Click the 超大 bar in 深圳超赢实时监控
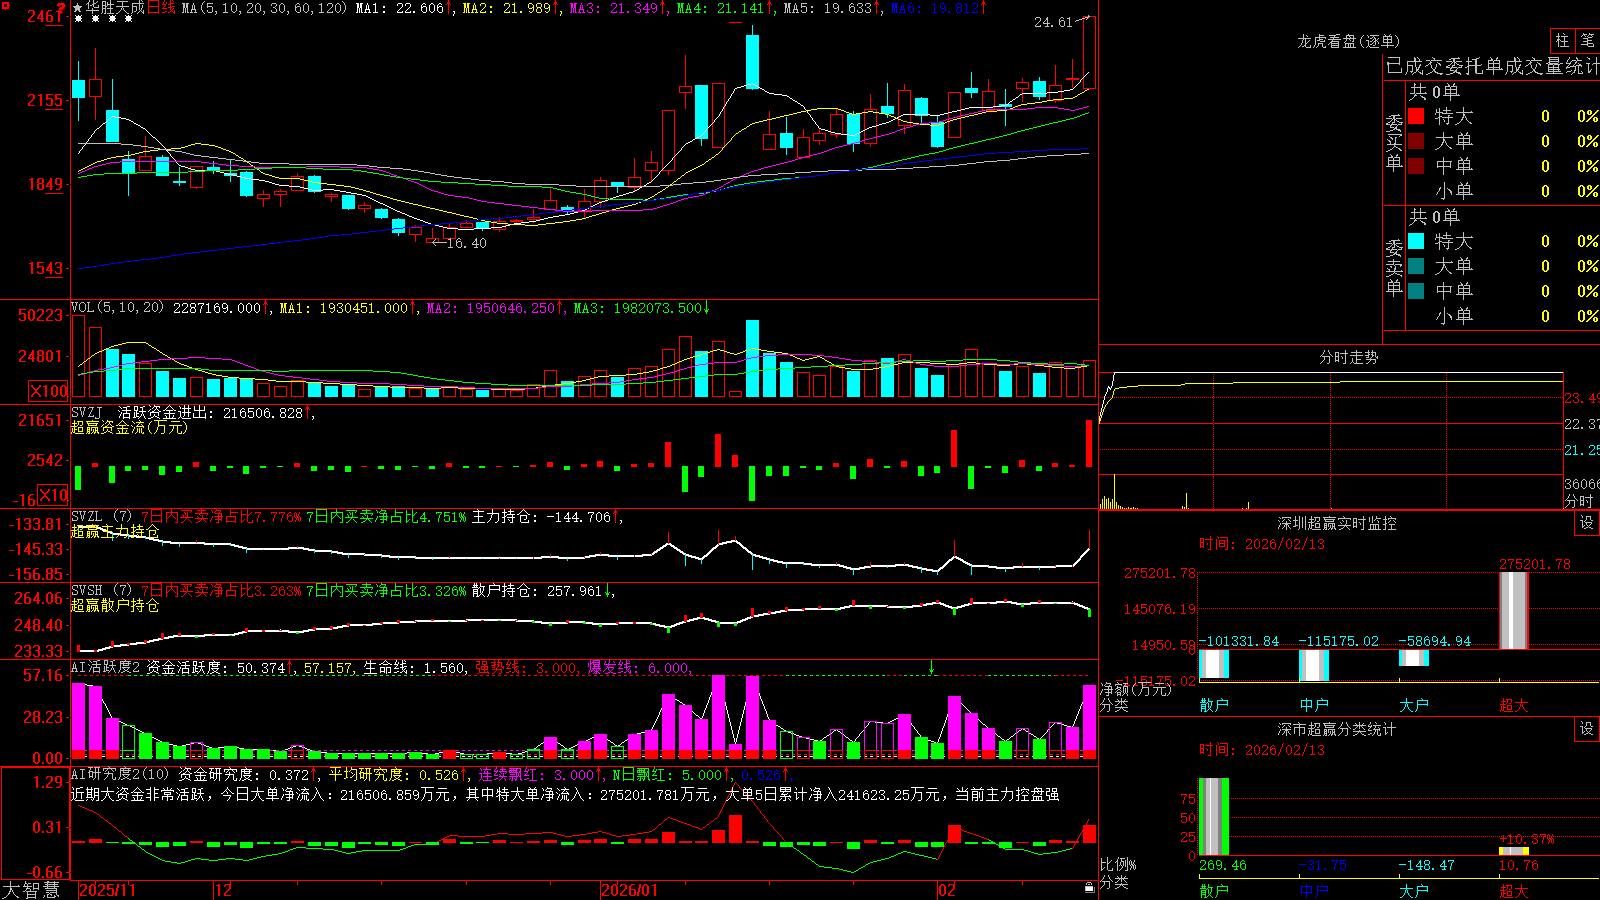Viewport: 1600px width, 900px height. point(1514,610)
